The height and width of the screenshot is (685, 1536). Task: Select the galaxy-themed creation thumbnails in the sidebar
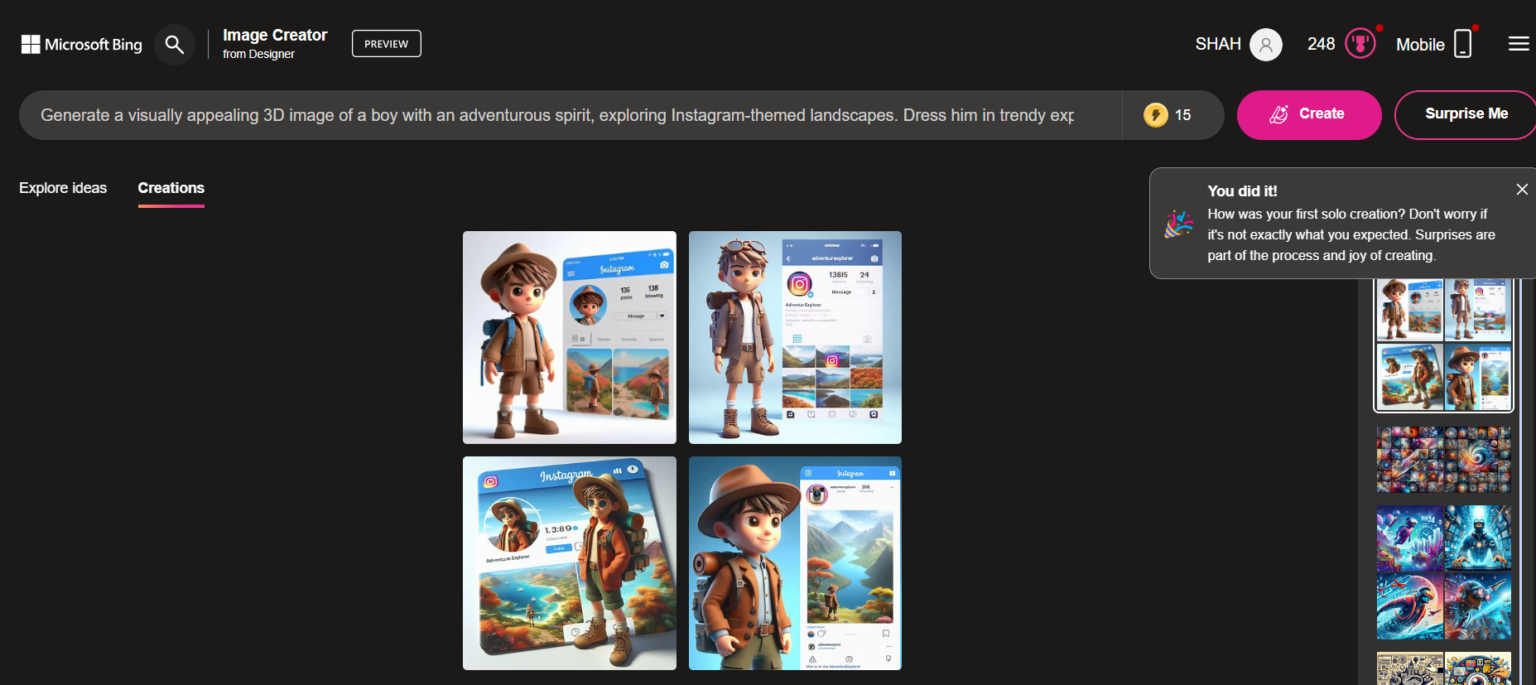tap(1443, 459)
